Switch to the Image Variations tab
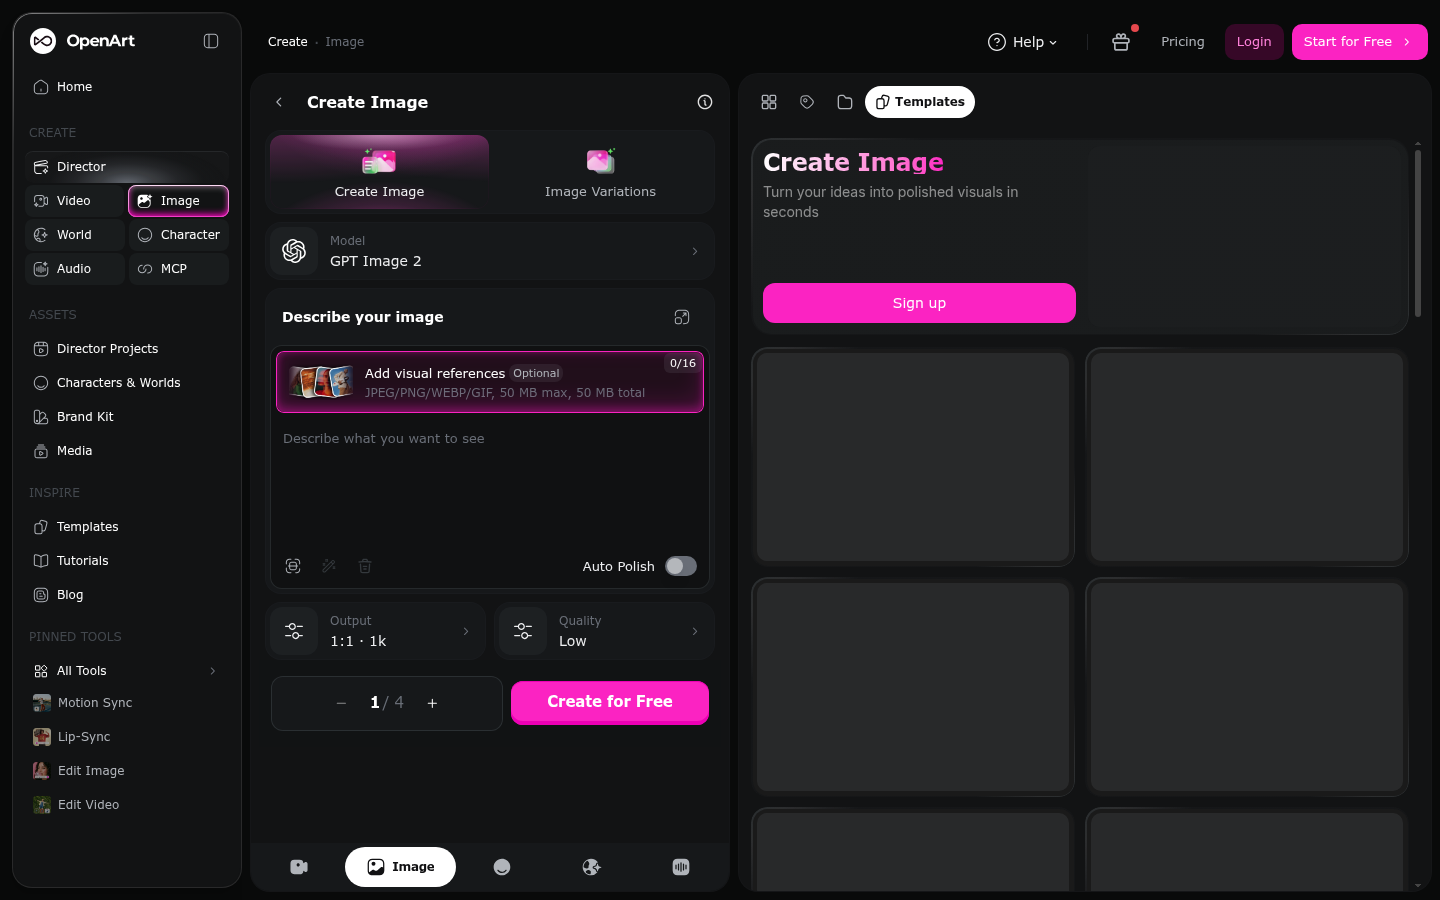 [x=600, y=172]
